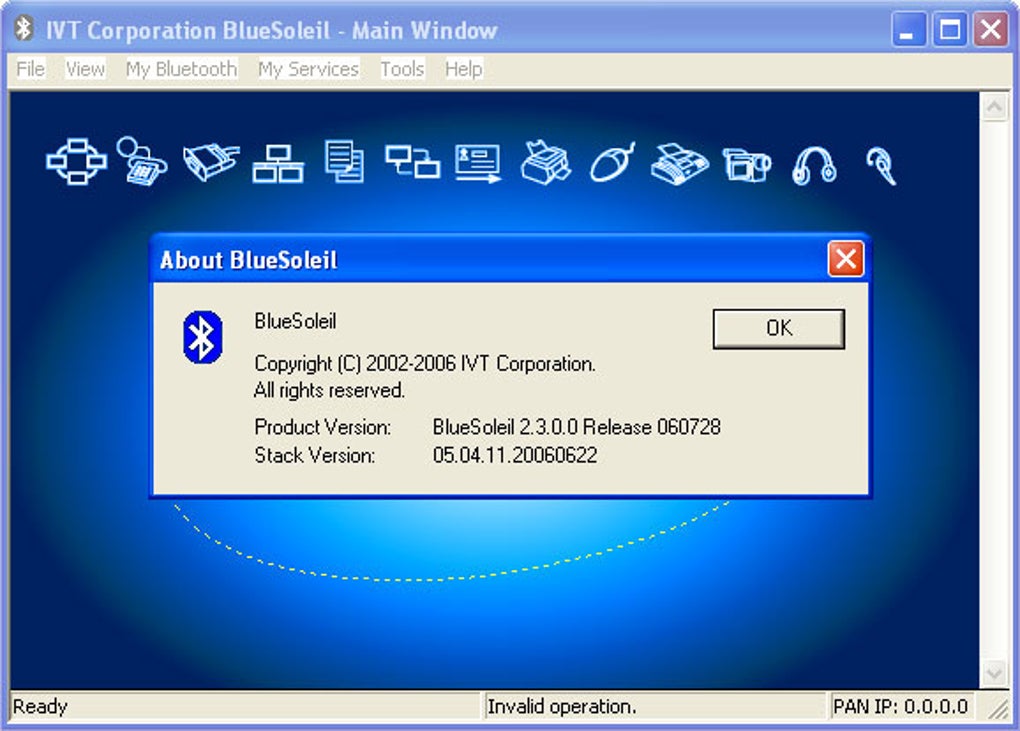
Task: Click the hands-free earpiece service icon
Action: click(x=878, y=162)
